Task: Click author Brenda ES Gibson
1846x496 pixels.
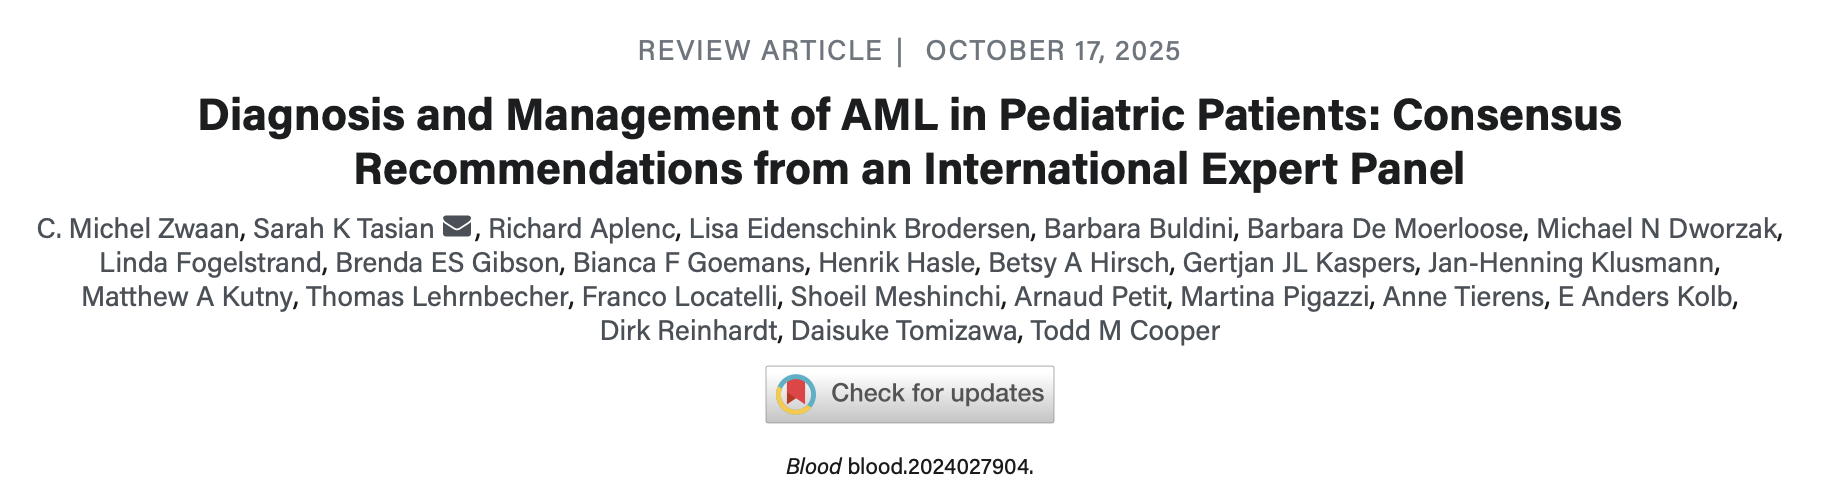Action: 447,263
